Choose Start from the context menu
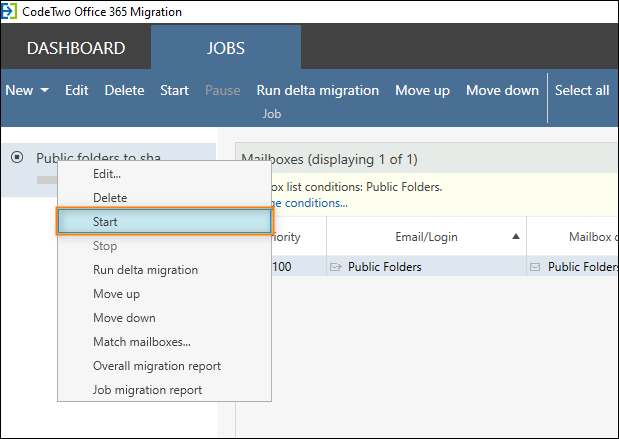 coord(165,221)
